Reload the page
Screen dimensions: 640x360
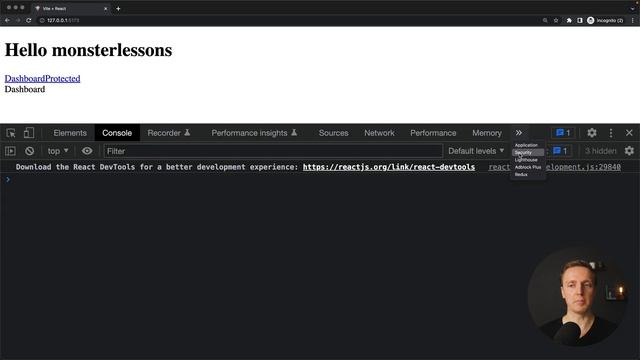tap(29, 20)
